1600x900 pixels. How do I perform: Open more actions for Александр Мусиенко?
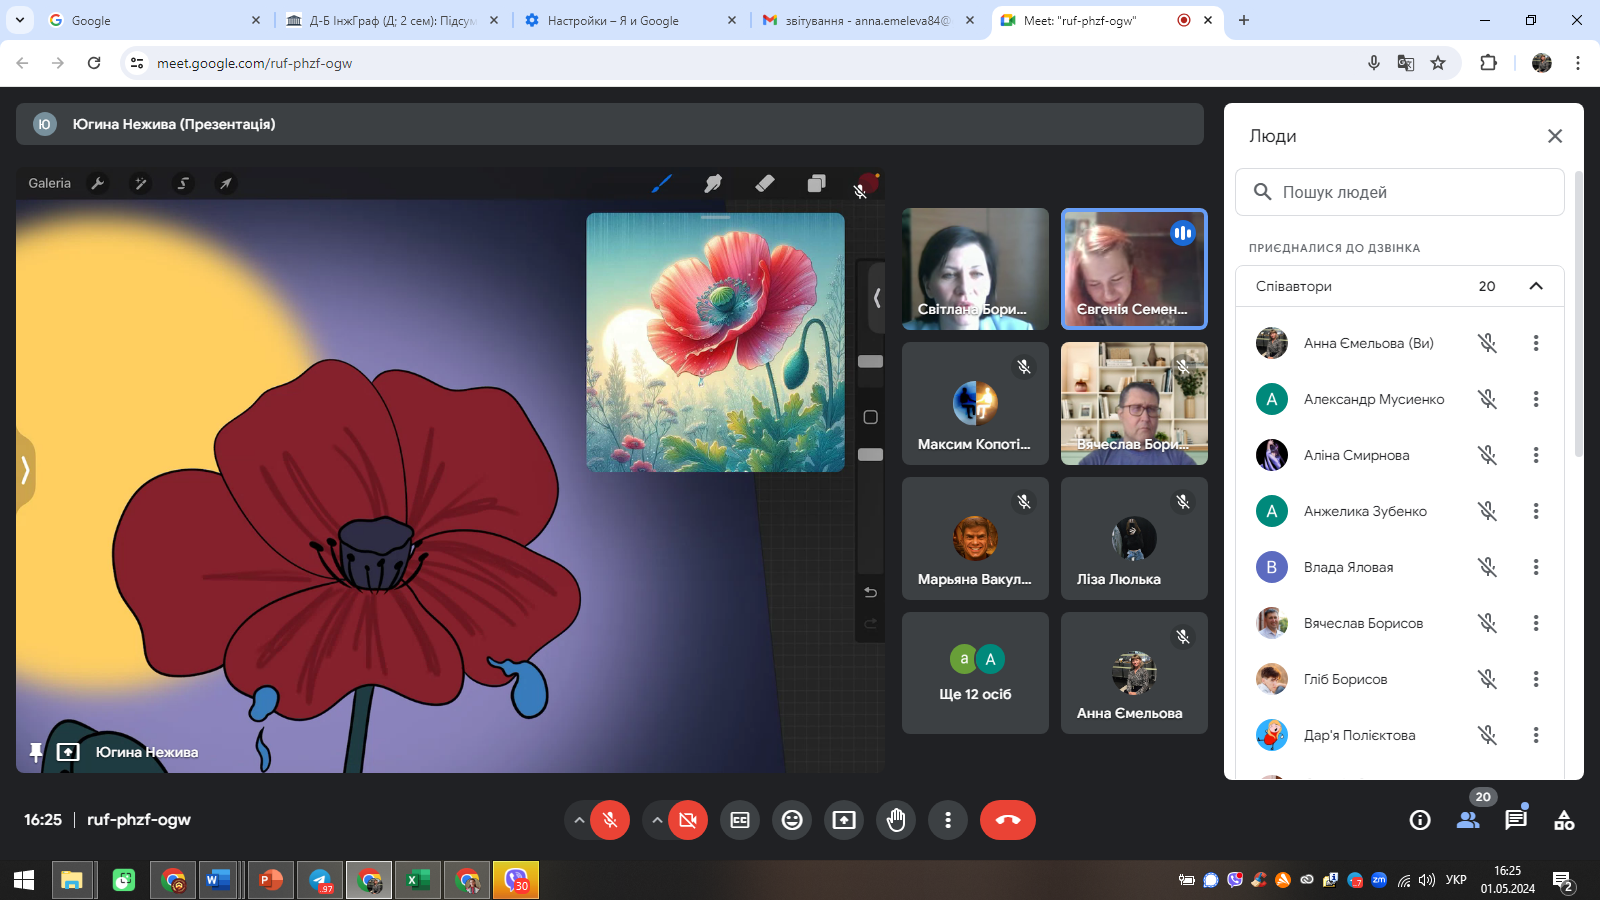1536,399
